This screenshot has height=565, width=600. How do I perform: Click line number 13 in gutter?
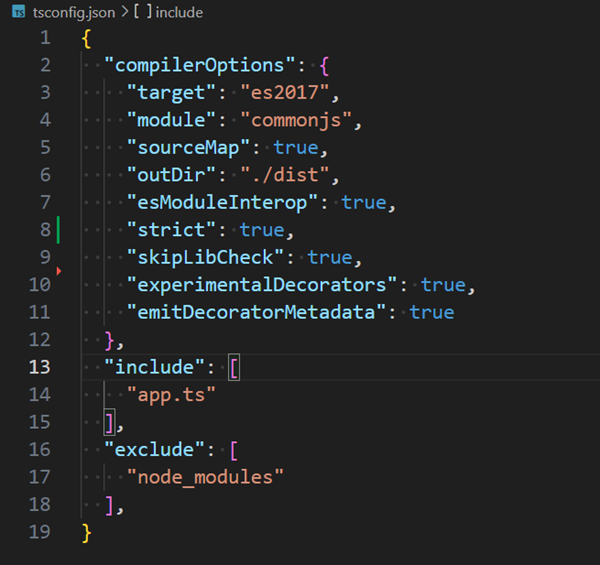click(39, 367)
